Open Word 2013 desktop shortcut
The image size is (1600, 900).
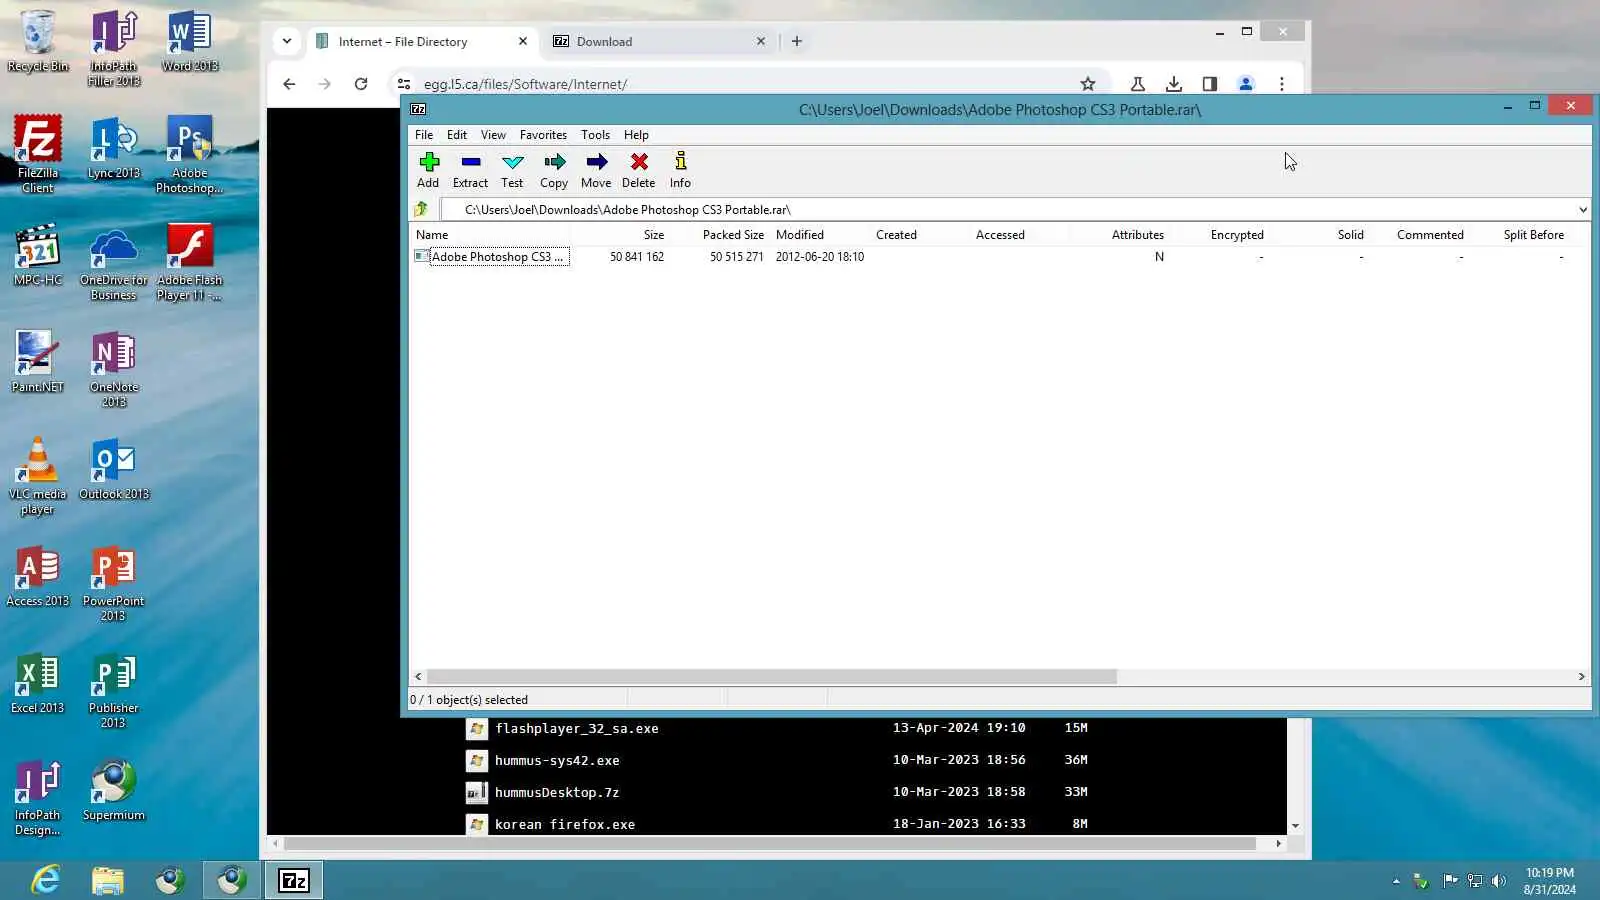[189, 41]
